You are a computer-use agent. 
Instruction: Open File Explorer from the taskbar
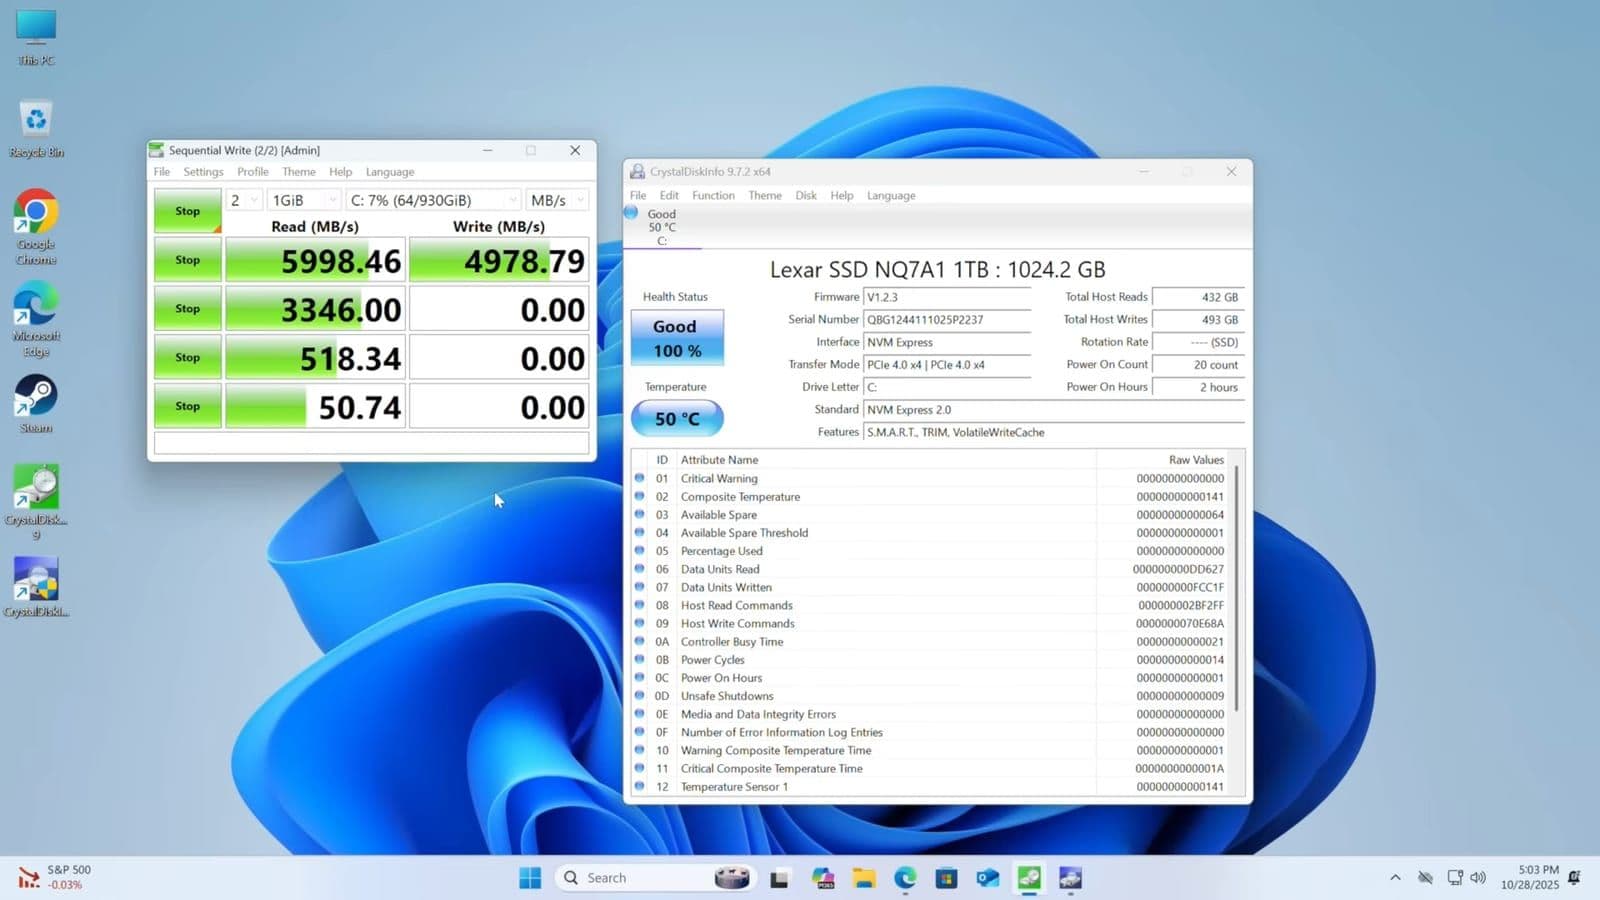(x=864, y=878)
